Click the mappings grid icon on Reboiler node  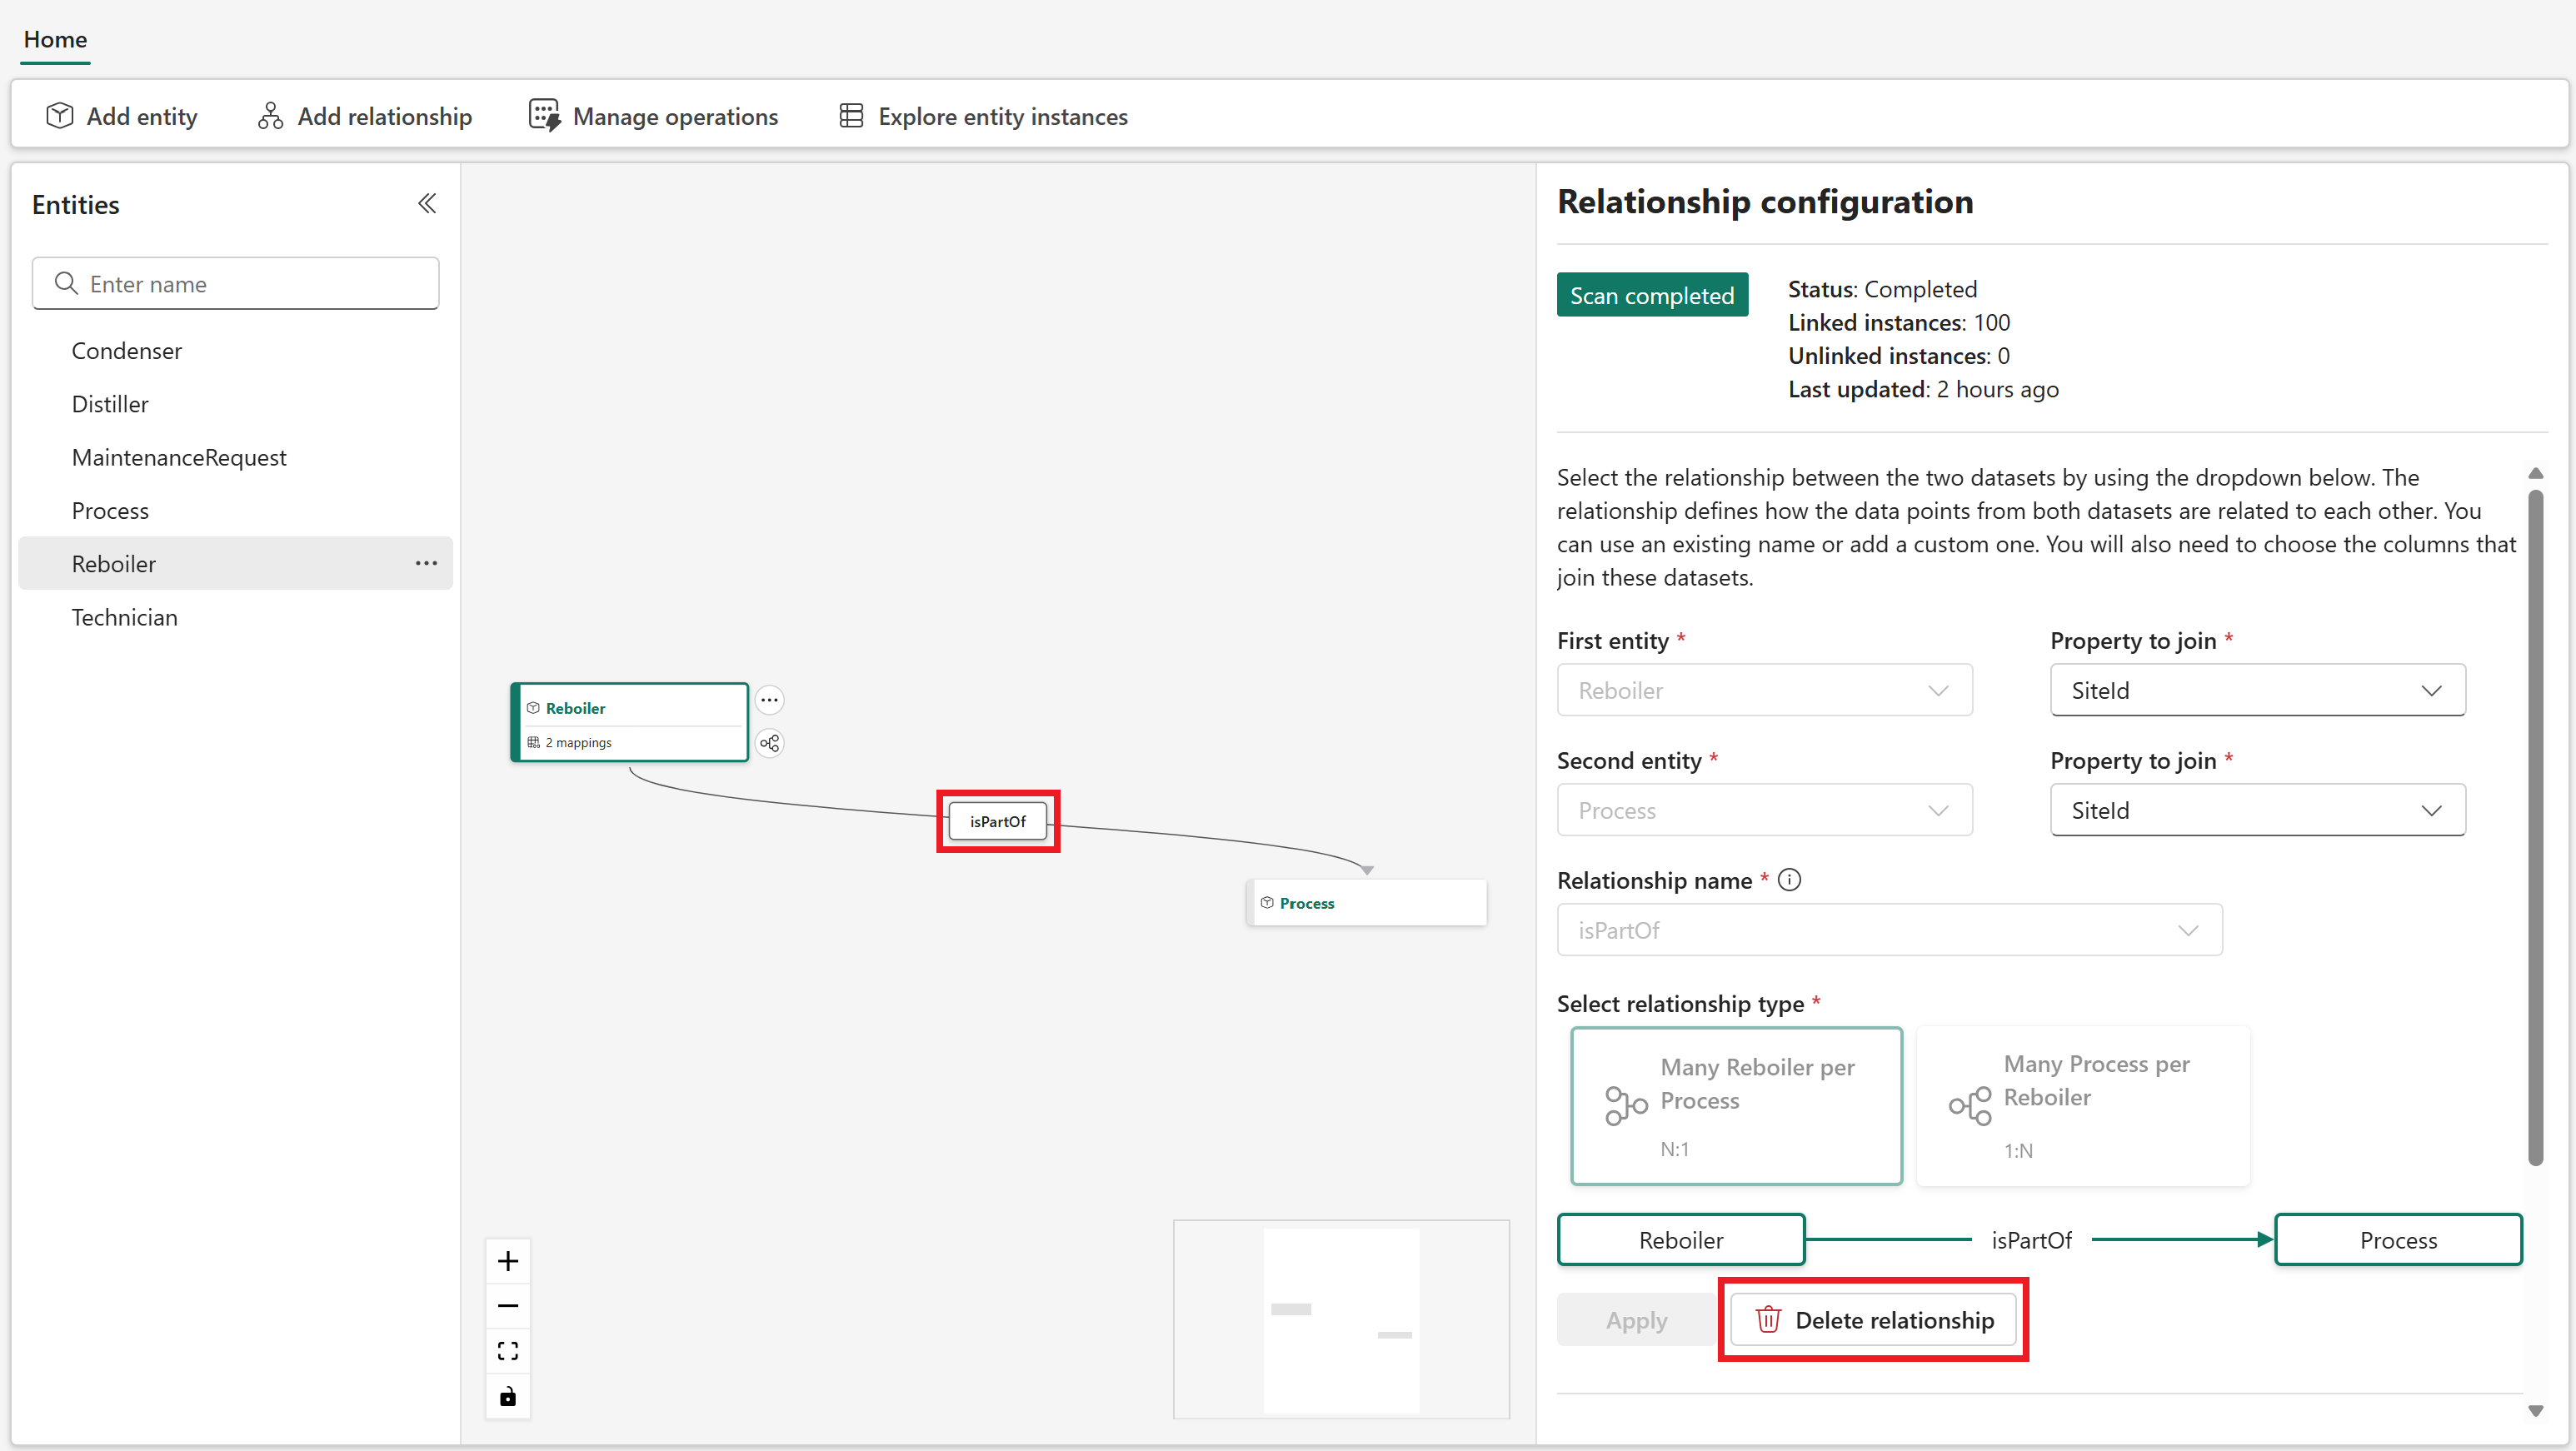point(533,743)
